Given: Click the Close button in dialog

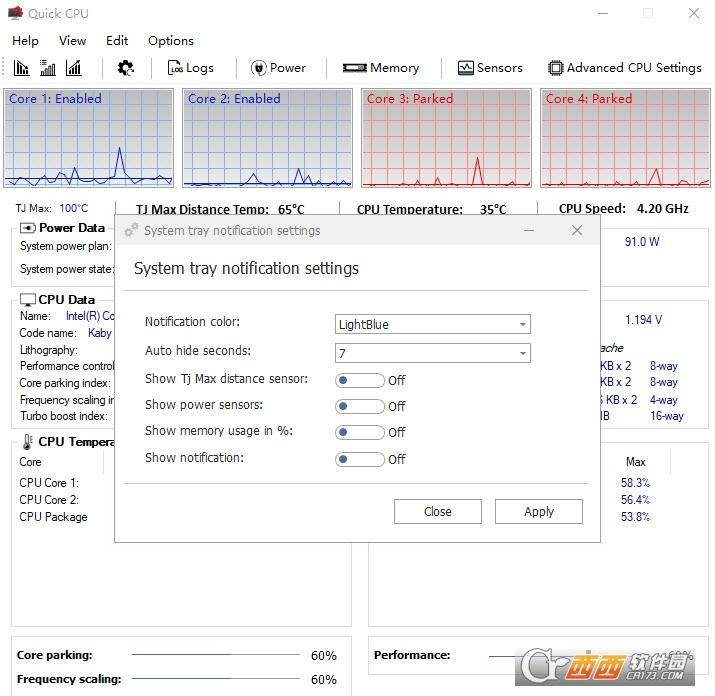Looking at the screenshot, I should (x=438, y=511).
